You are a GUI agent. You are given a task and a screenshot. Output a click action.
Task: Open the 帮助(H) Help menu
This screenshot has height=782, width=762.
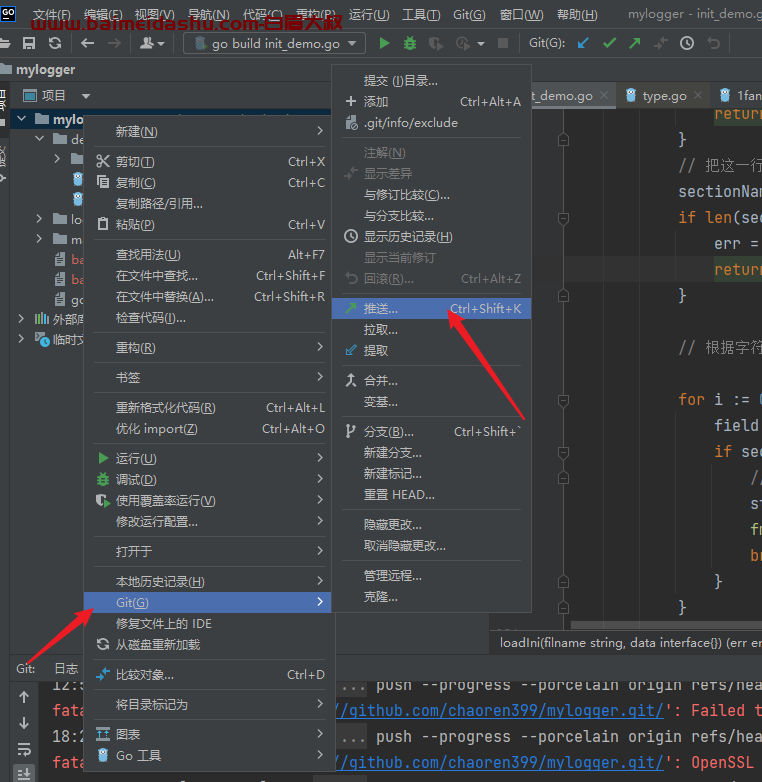tap(576, 14)
